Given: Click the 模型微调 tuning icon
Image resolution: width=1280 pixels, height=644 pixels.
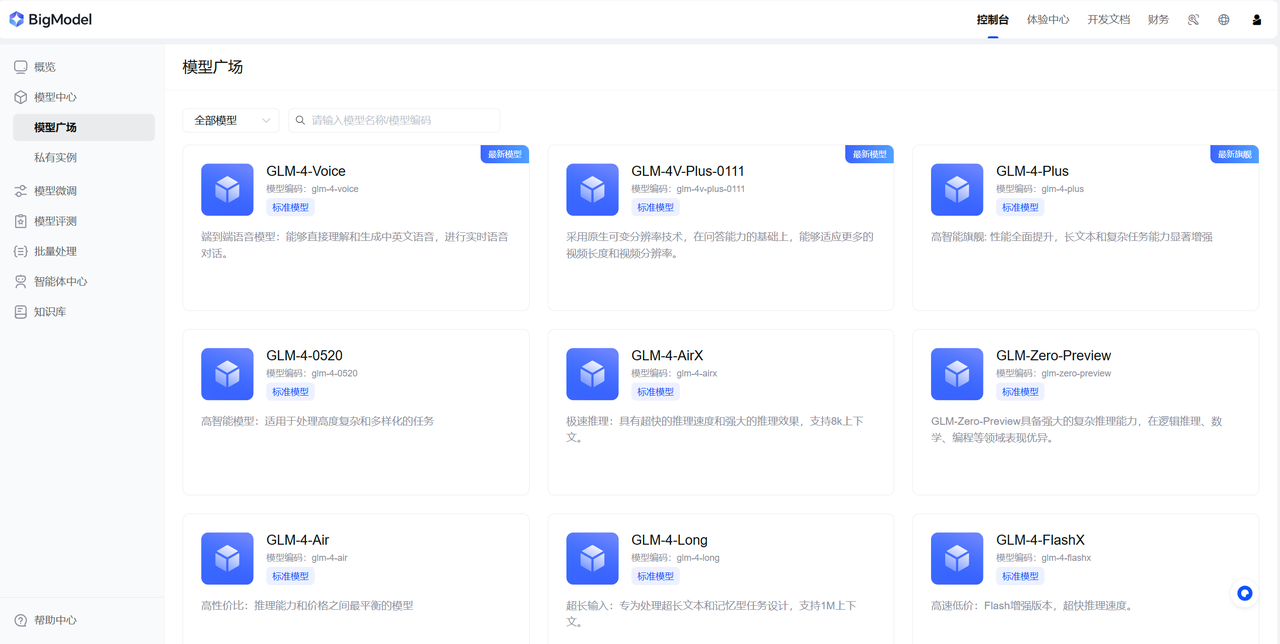Looking at the screenshot, I should pos(20,191).
